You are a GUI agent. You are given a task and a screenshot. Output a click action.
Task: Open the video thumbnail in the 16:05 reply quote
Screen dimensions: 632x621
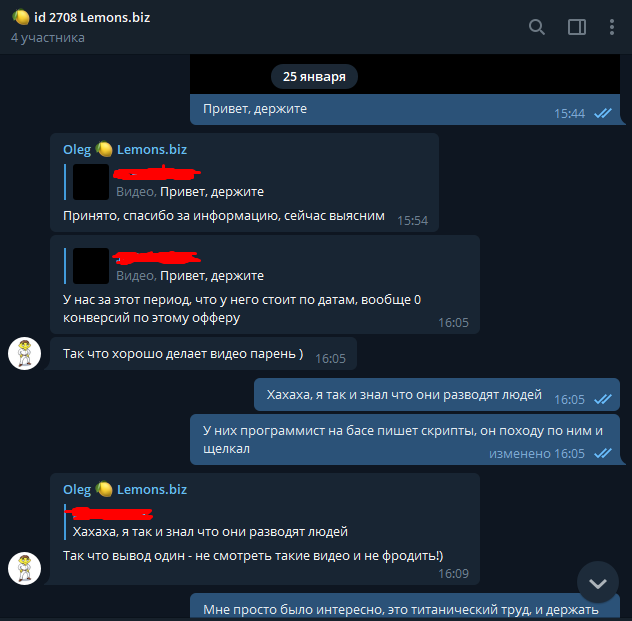[91, 266]
